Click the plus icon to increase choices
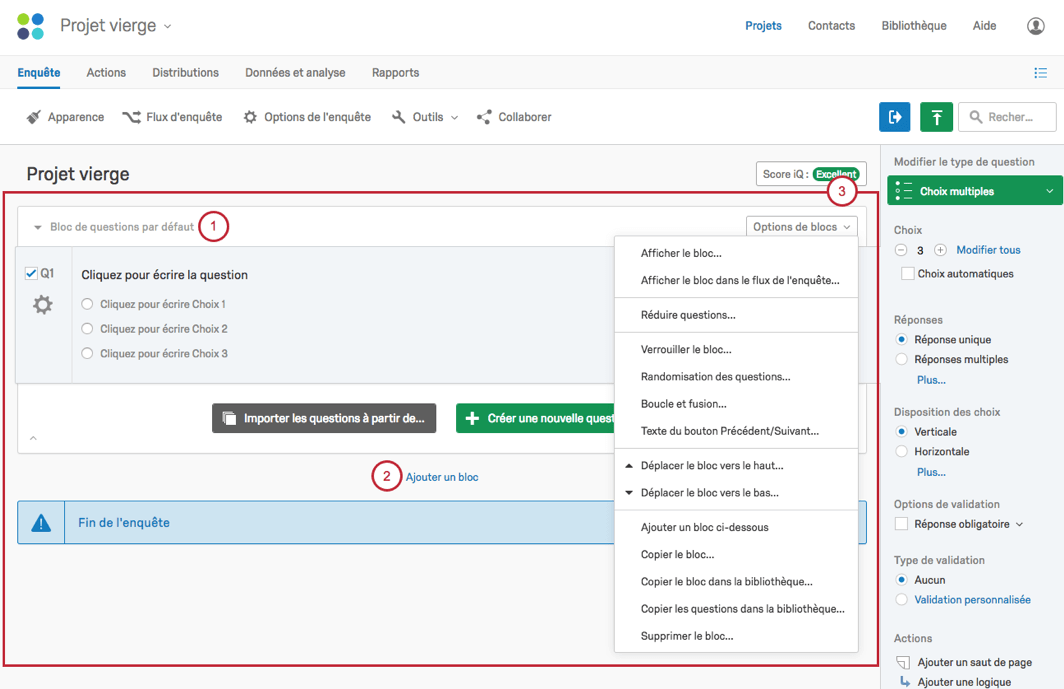Viewport: 1064px width, 689px height. tap(940, 250)
